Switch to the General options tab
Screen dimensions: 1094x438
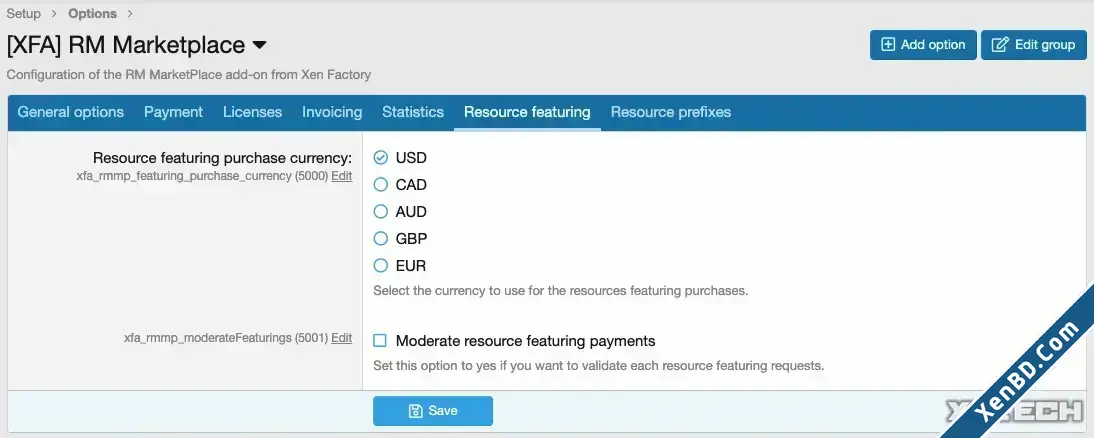(x=70, y=112)
